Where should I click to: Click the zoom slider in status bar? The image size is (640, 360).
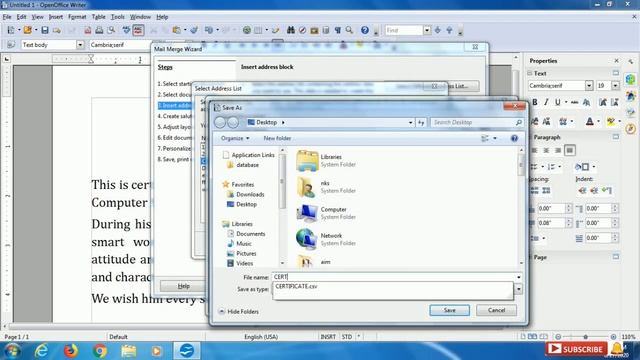586,337
